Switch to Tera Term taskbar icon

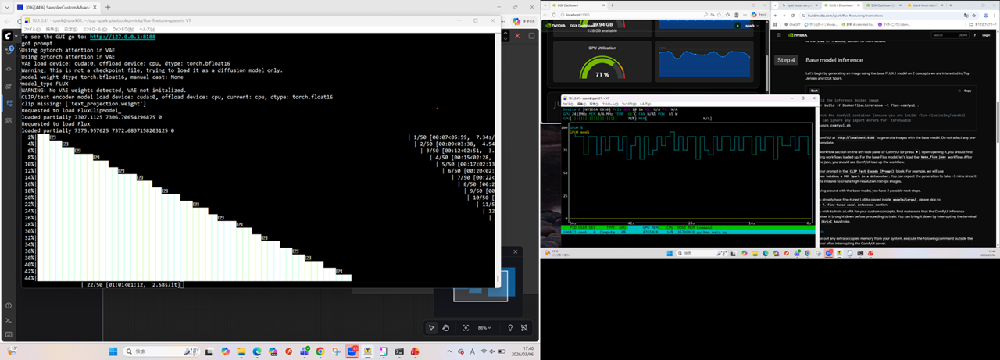point(367,352)
